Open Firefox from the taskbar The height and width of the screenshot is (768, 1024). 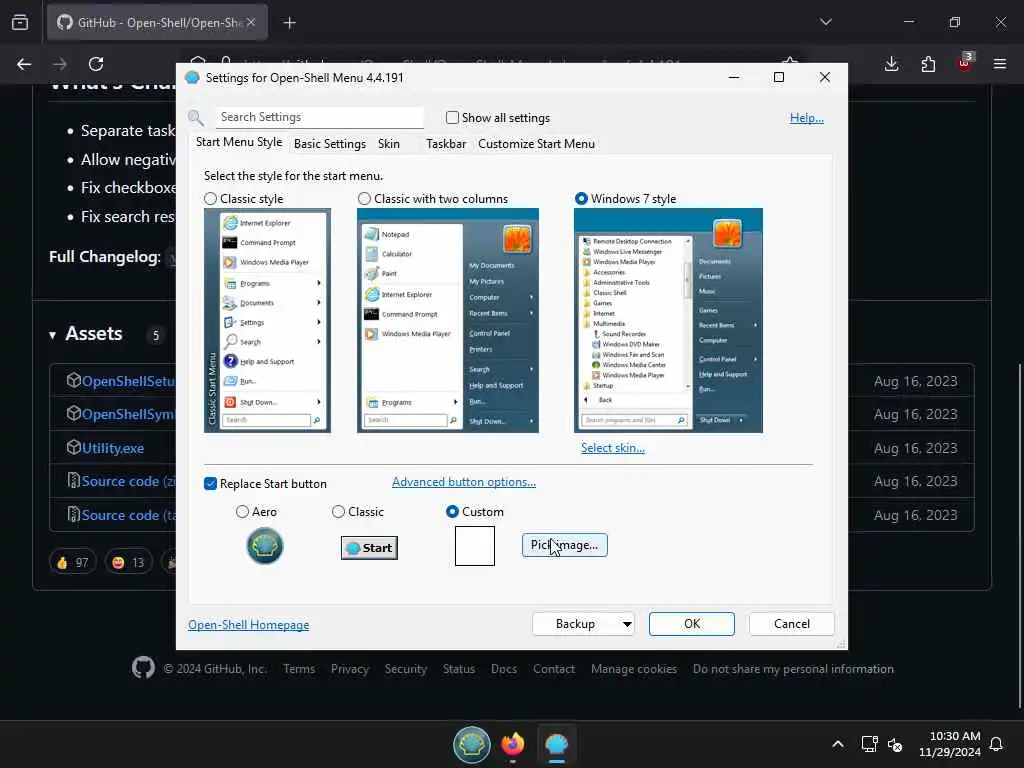pyautogui.click(x=513, y=744)
